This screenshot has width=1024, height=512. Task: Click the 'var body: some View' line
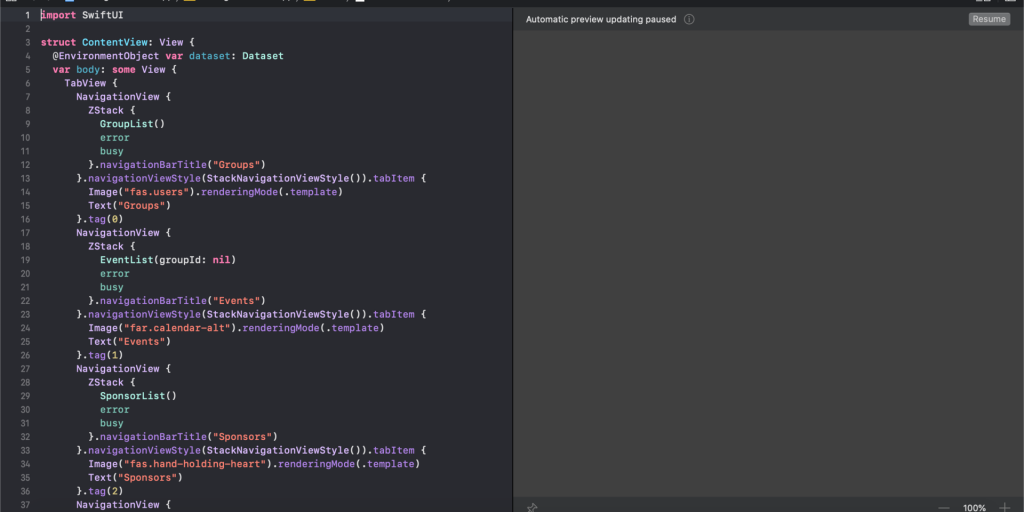[114, 69]
